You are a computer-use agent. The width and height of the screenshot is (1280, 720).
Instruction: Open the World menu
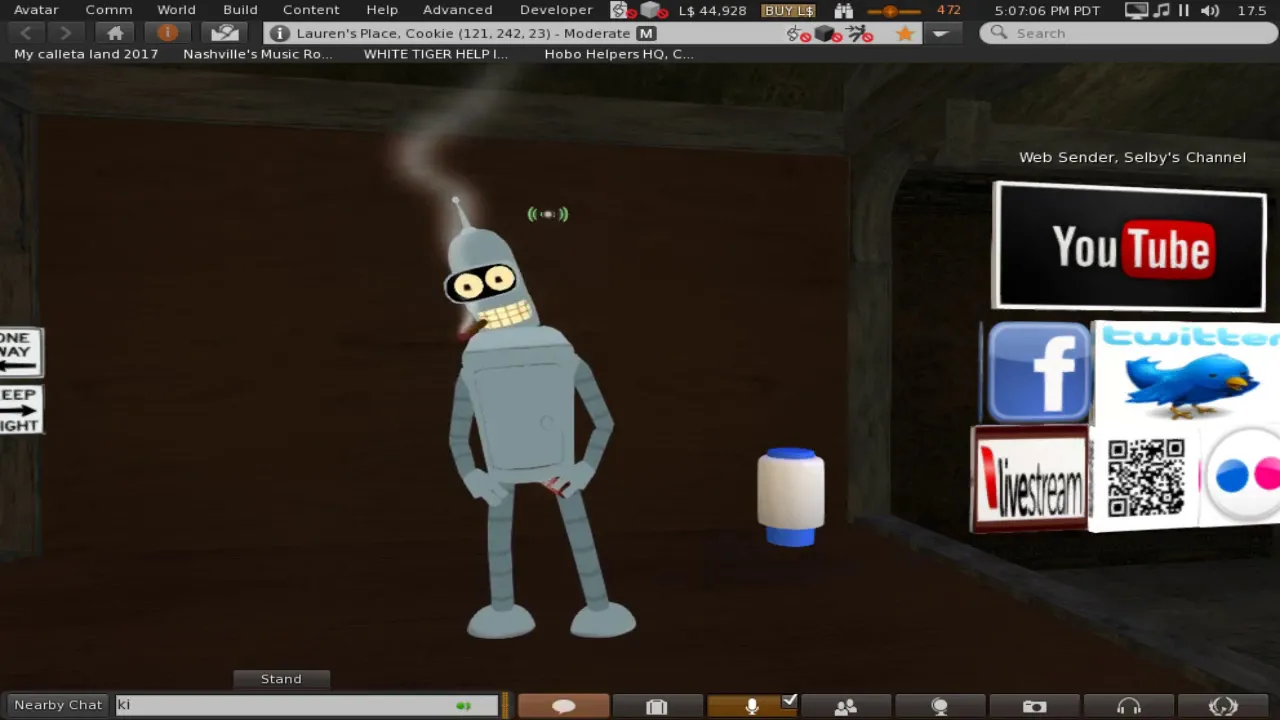[x=176, y=10]
